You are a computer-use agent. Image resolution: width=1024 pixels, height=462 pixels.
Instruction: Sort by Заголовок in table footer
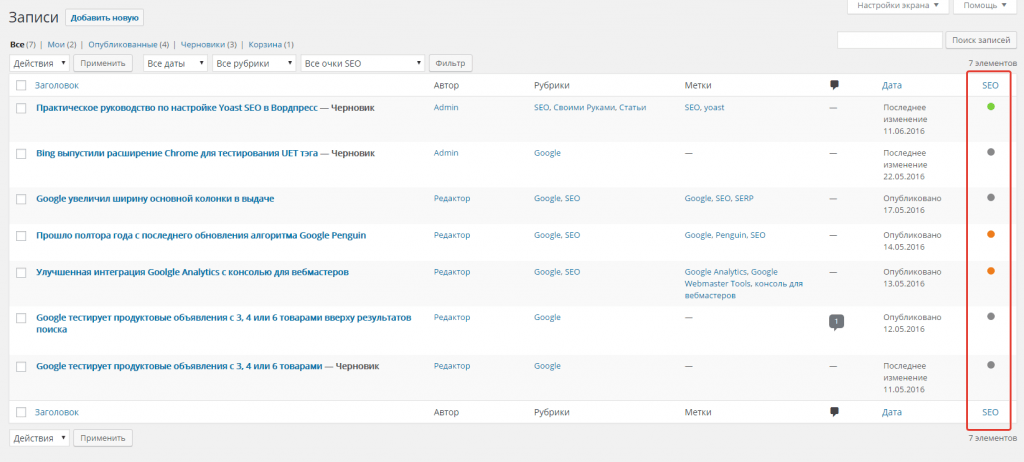click(x=57, y=412)
